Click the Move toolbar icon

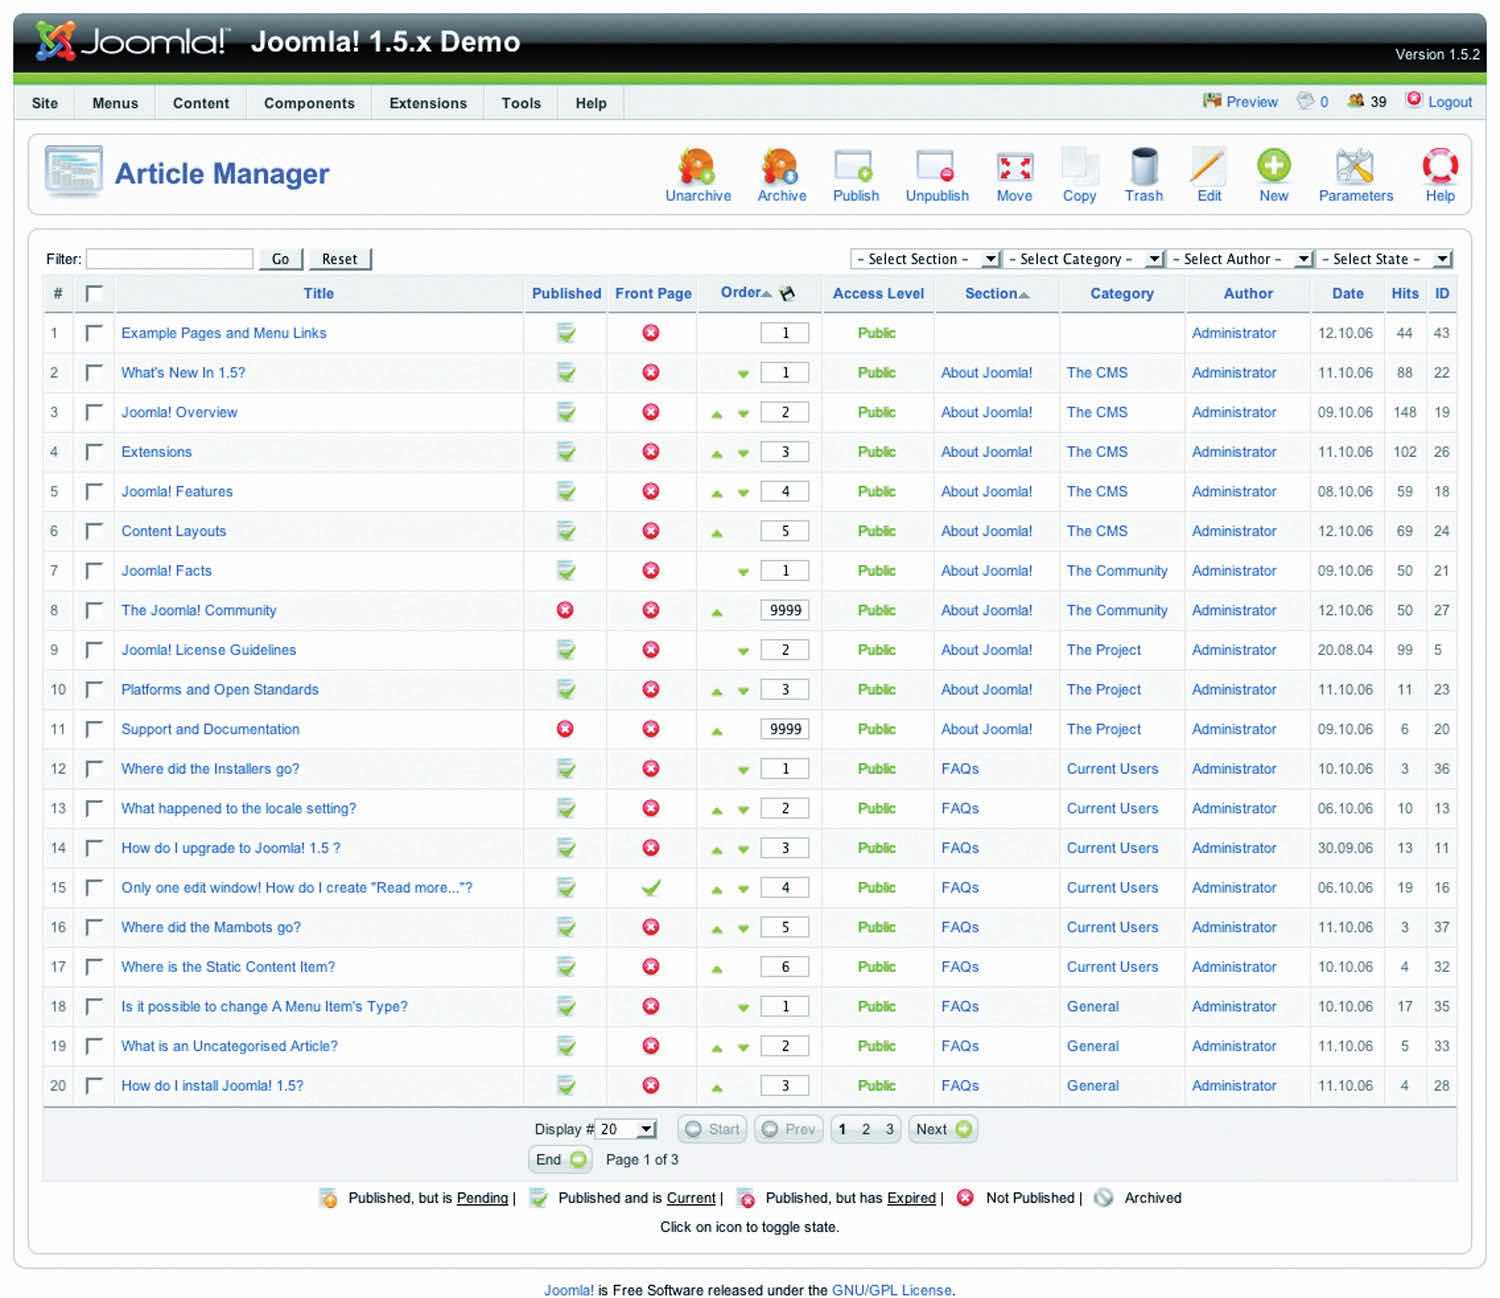coord(1013,168)
